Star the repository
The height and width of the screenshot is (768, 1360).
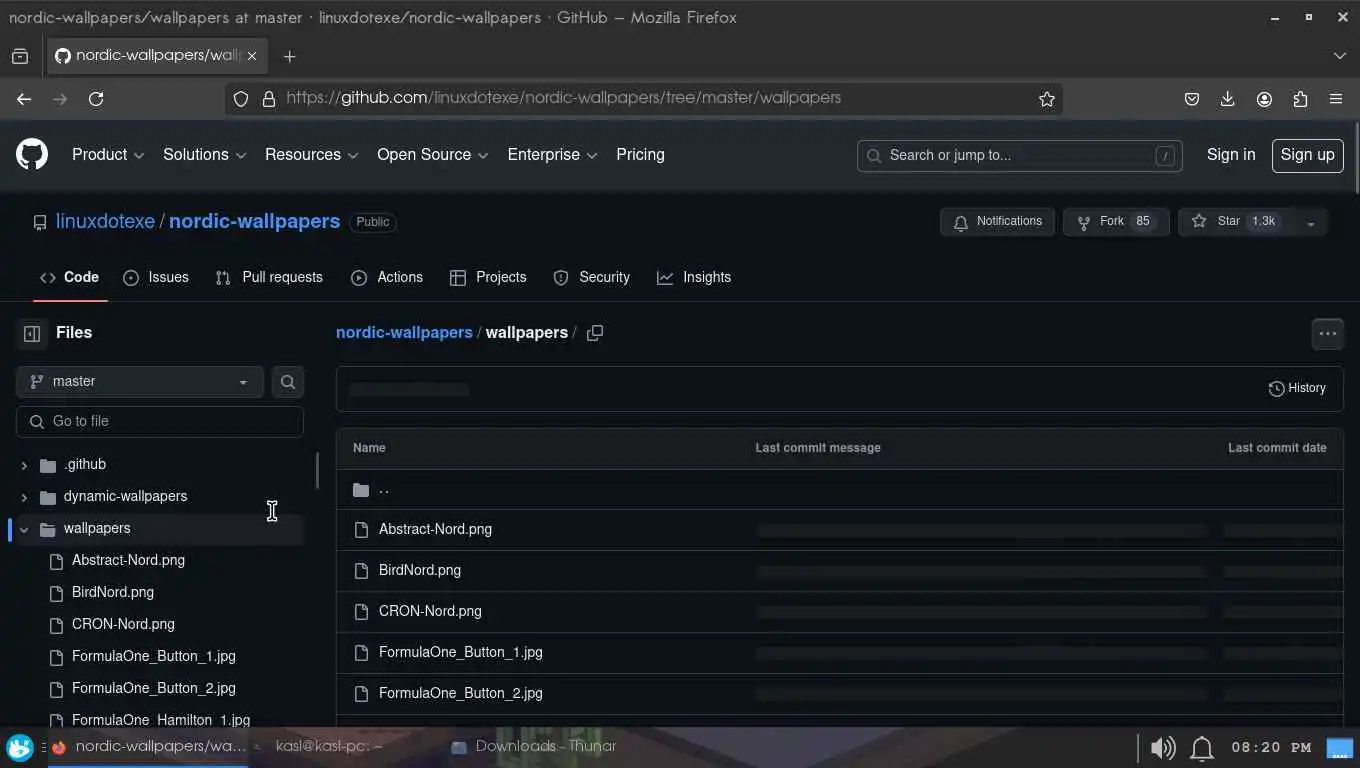click(1236, 222)
